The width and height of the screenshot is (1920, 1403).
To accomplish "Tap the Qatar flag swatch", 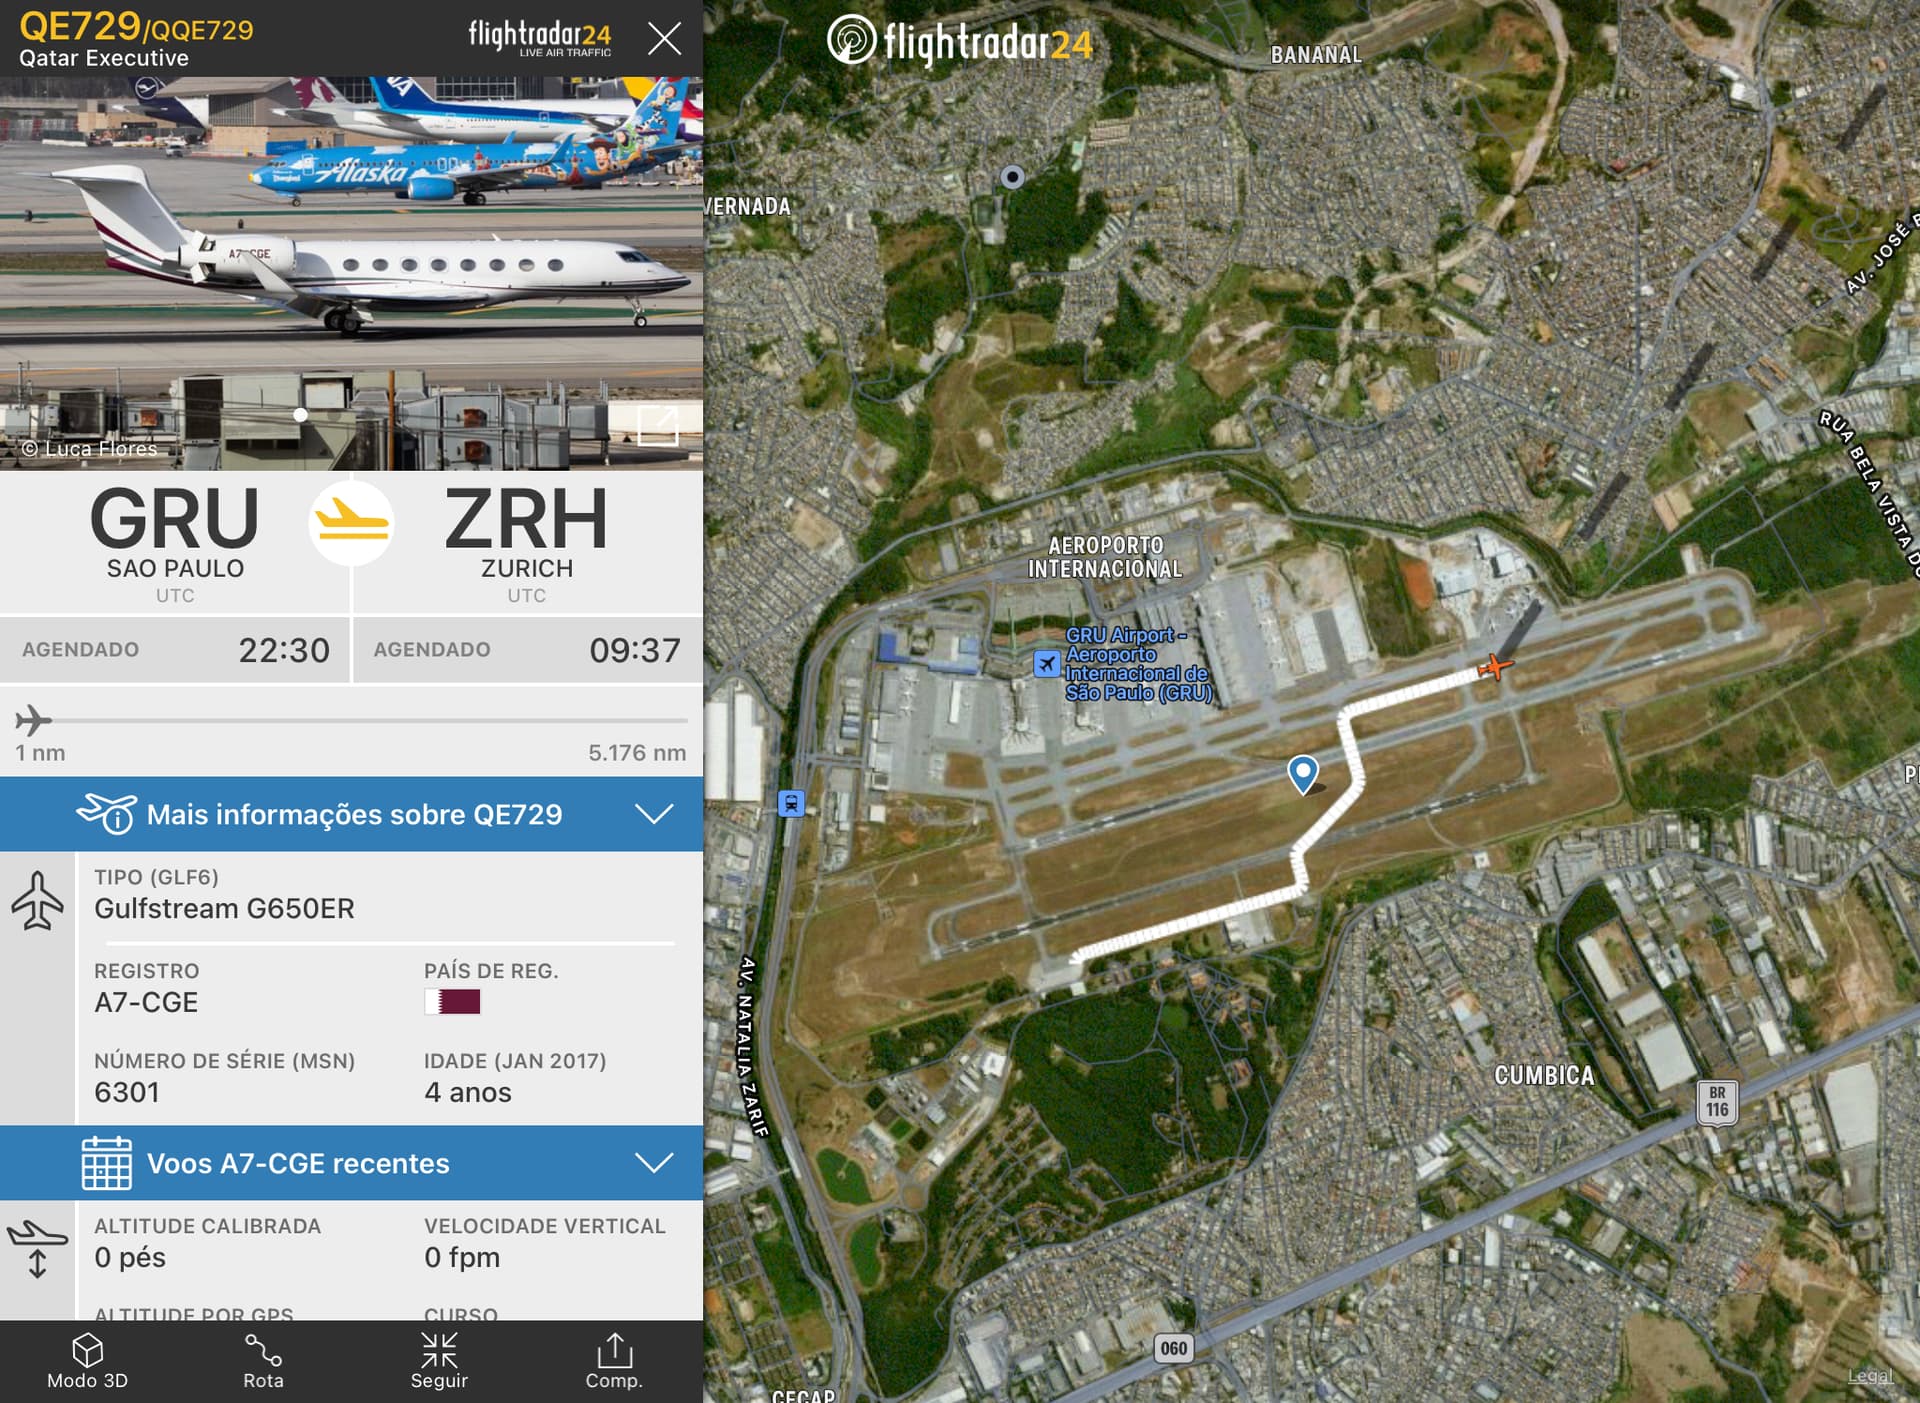I will coord(453,1001).
